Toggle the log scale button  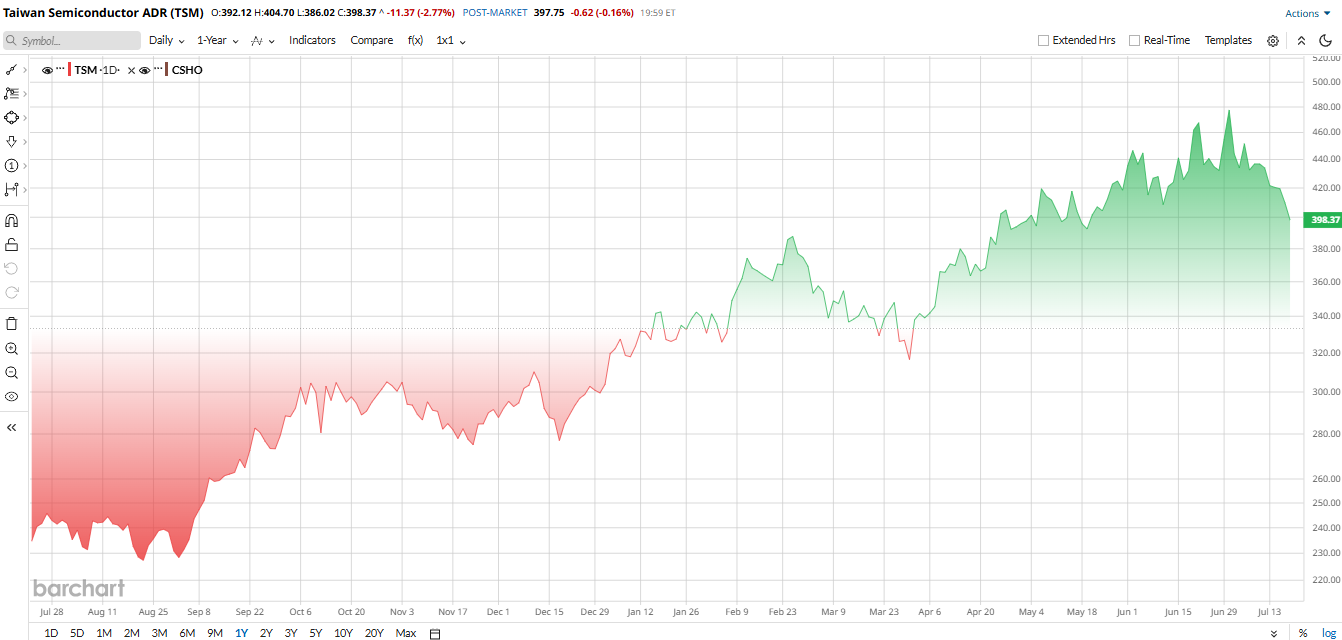point(1329,633)
